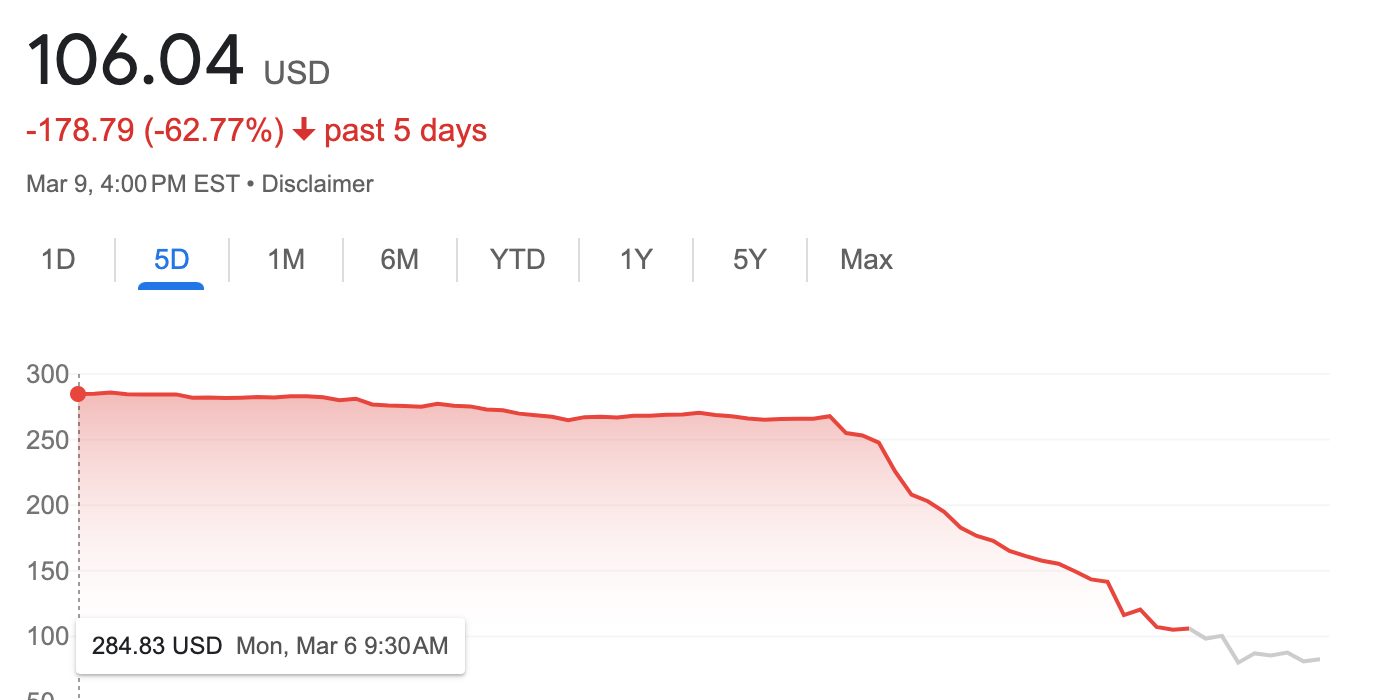Click the red dot chart marker

click(78, 394)
